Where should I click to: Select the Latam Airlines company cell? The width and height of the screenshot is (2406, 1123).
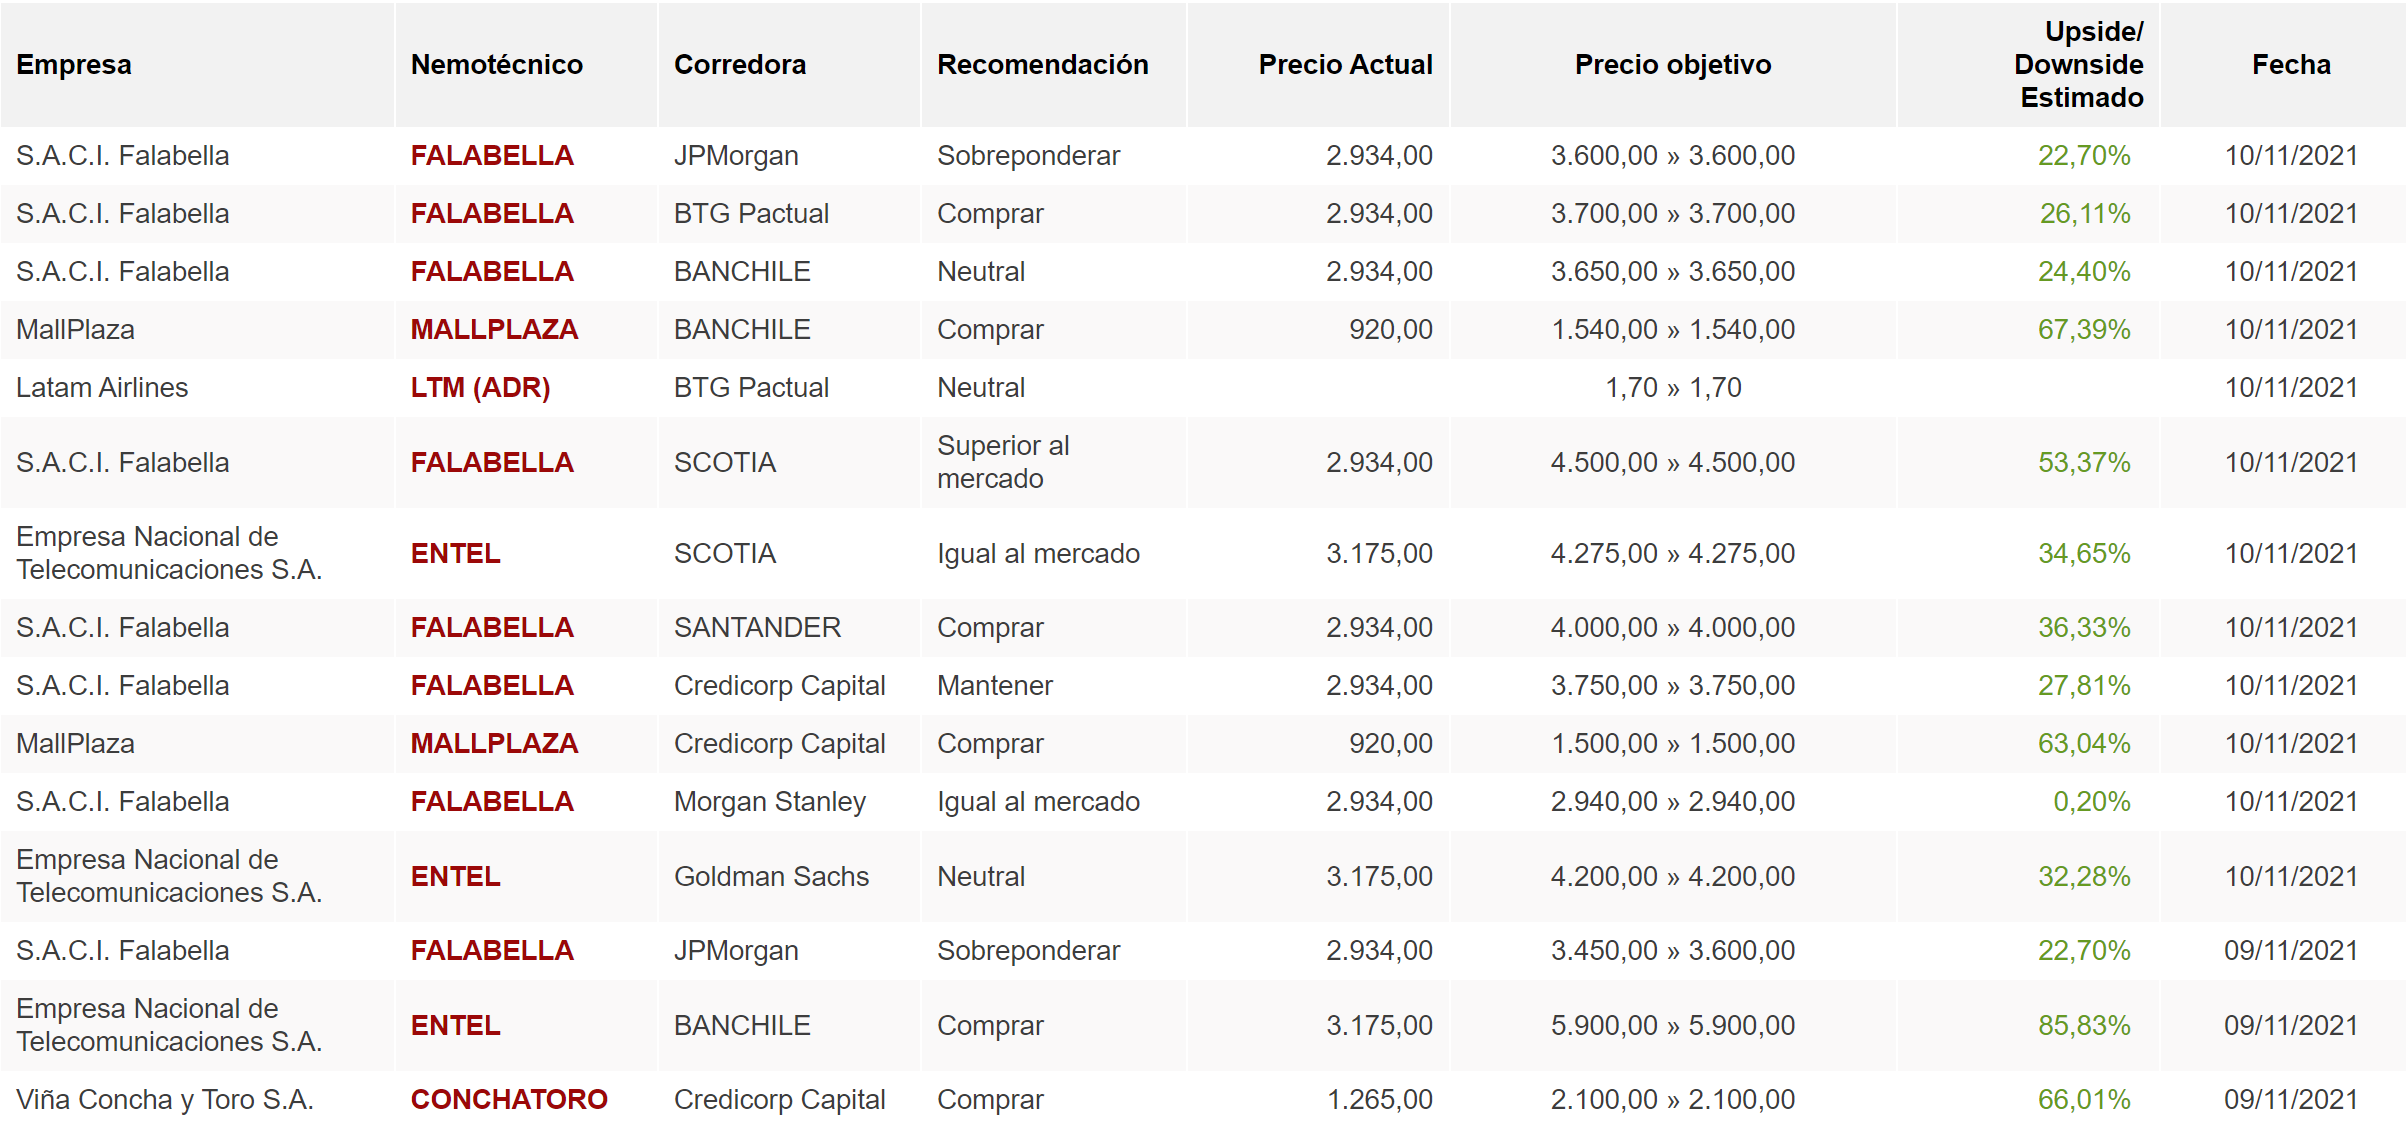[102, 388]
